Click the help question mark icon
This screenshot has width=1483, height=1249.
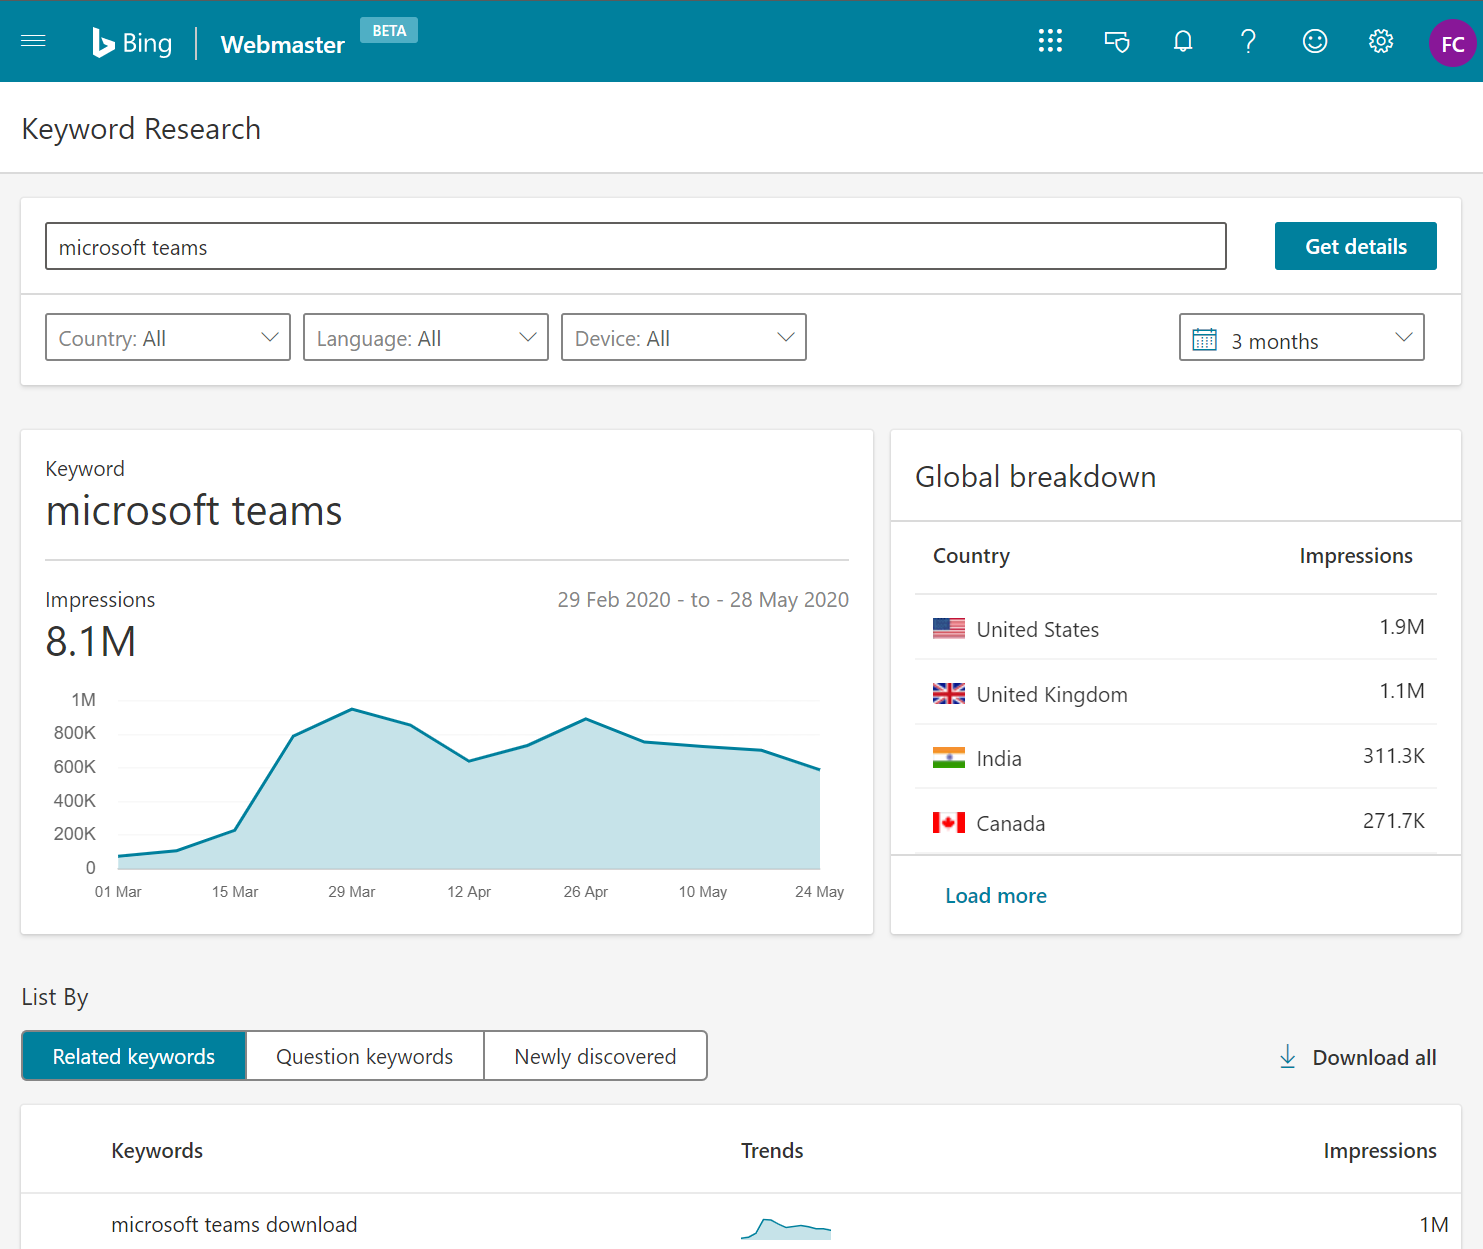click(x=1248, y=41)
